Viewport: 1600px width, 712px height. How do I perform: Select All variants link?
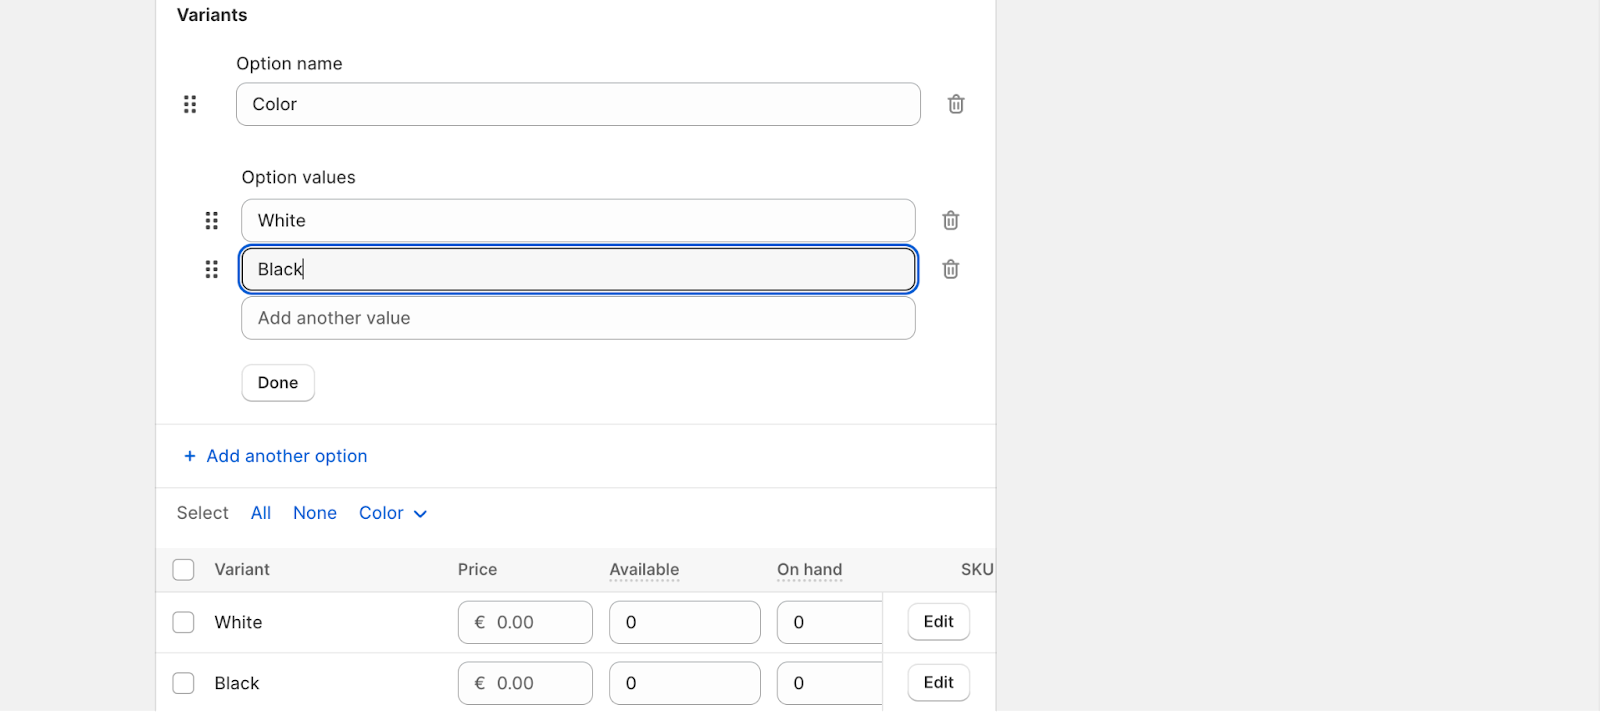pyautogui.click(x=260, y=513)
